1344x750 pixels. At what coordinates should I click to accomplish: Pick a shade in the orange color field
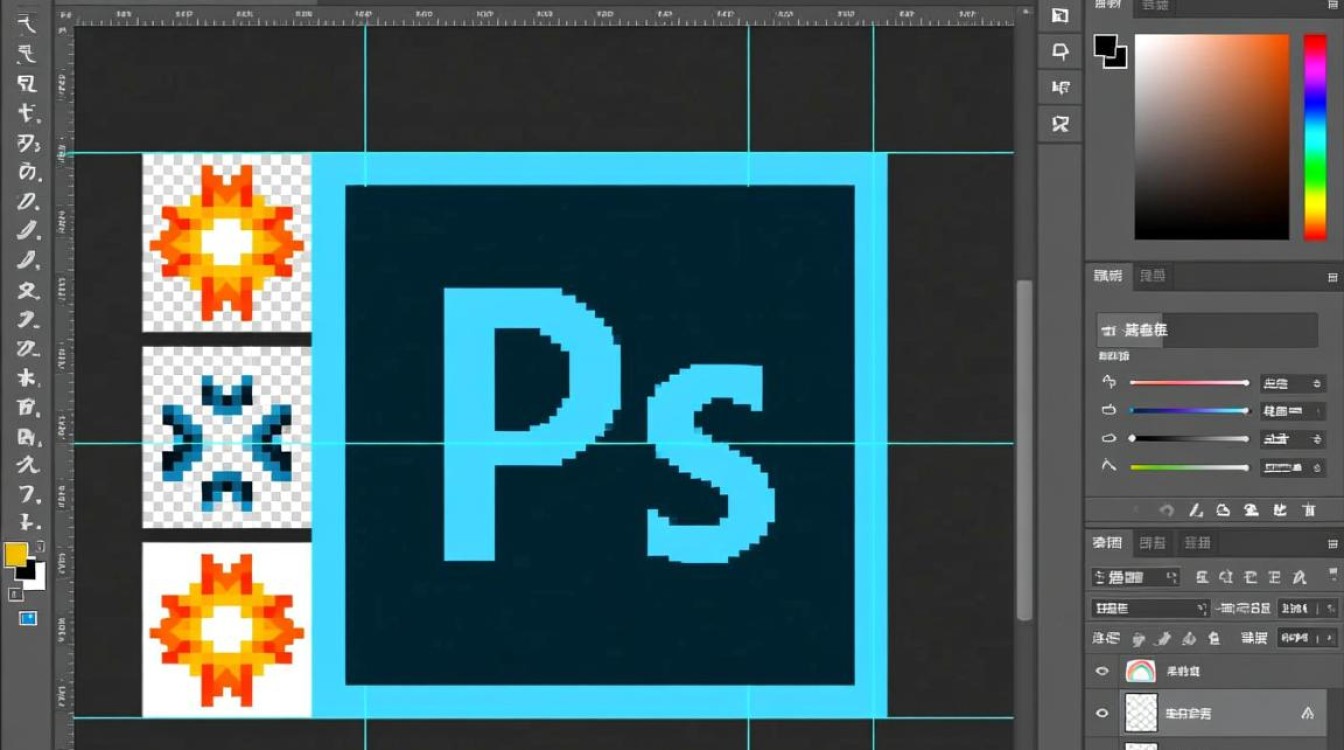coord(1211,137)
